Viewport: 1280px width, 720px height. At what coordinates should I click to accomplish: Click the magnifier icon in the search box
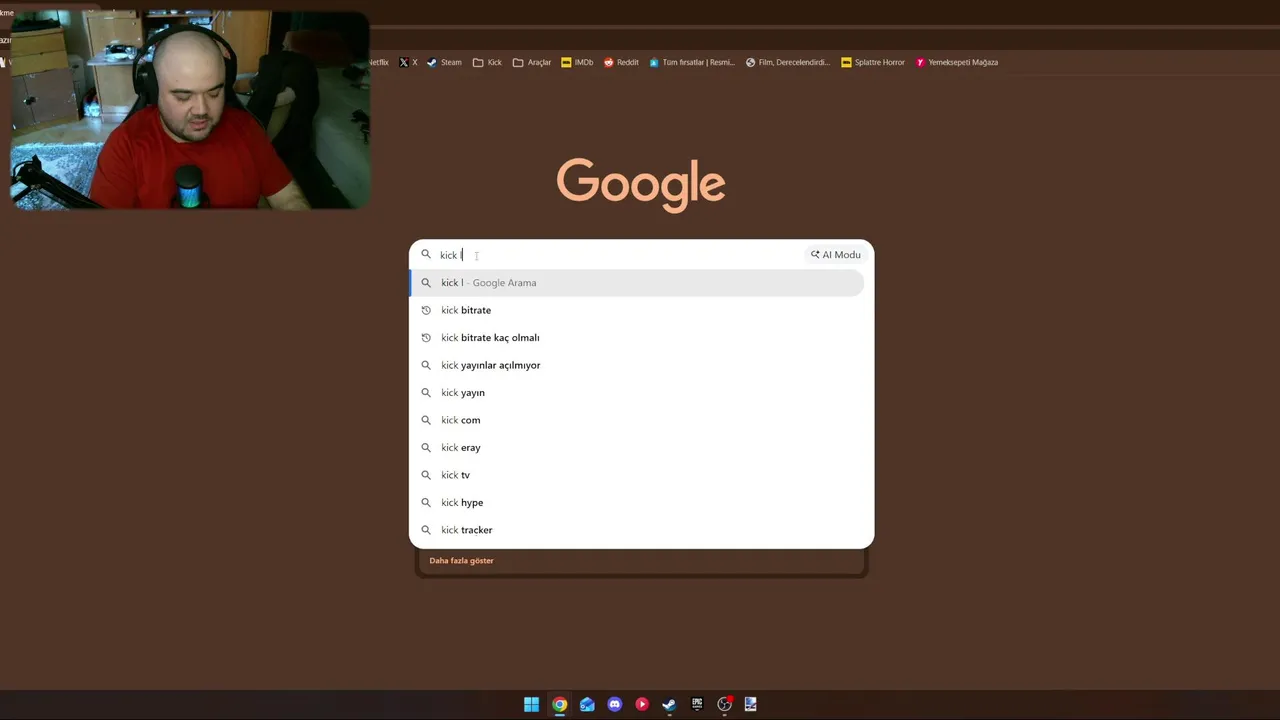(426, 254)
